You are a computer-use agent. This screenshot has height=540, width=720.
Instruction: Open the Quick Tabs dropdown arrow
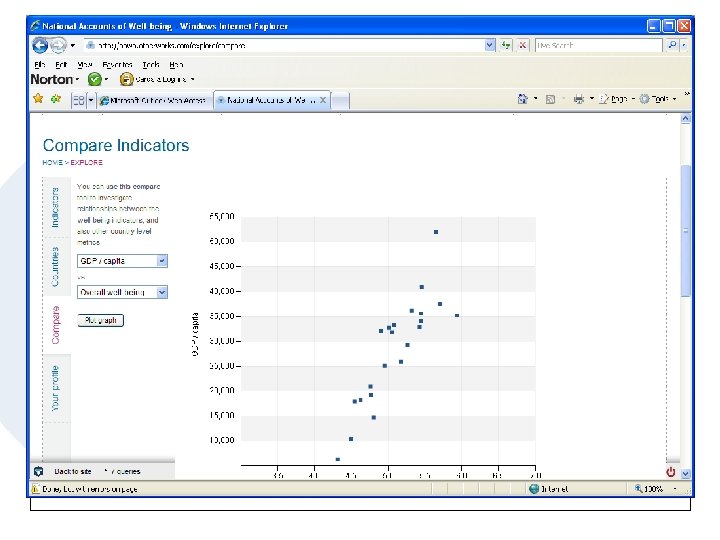coord(91,100)
